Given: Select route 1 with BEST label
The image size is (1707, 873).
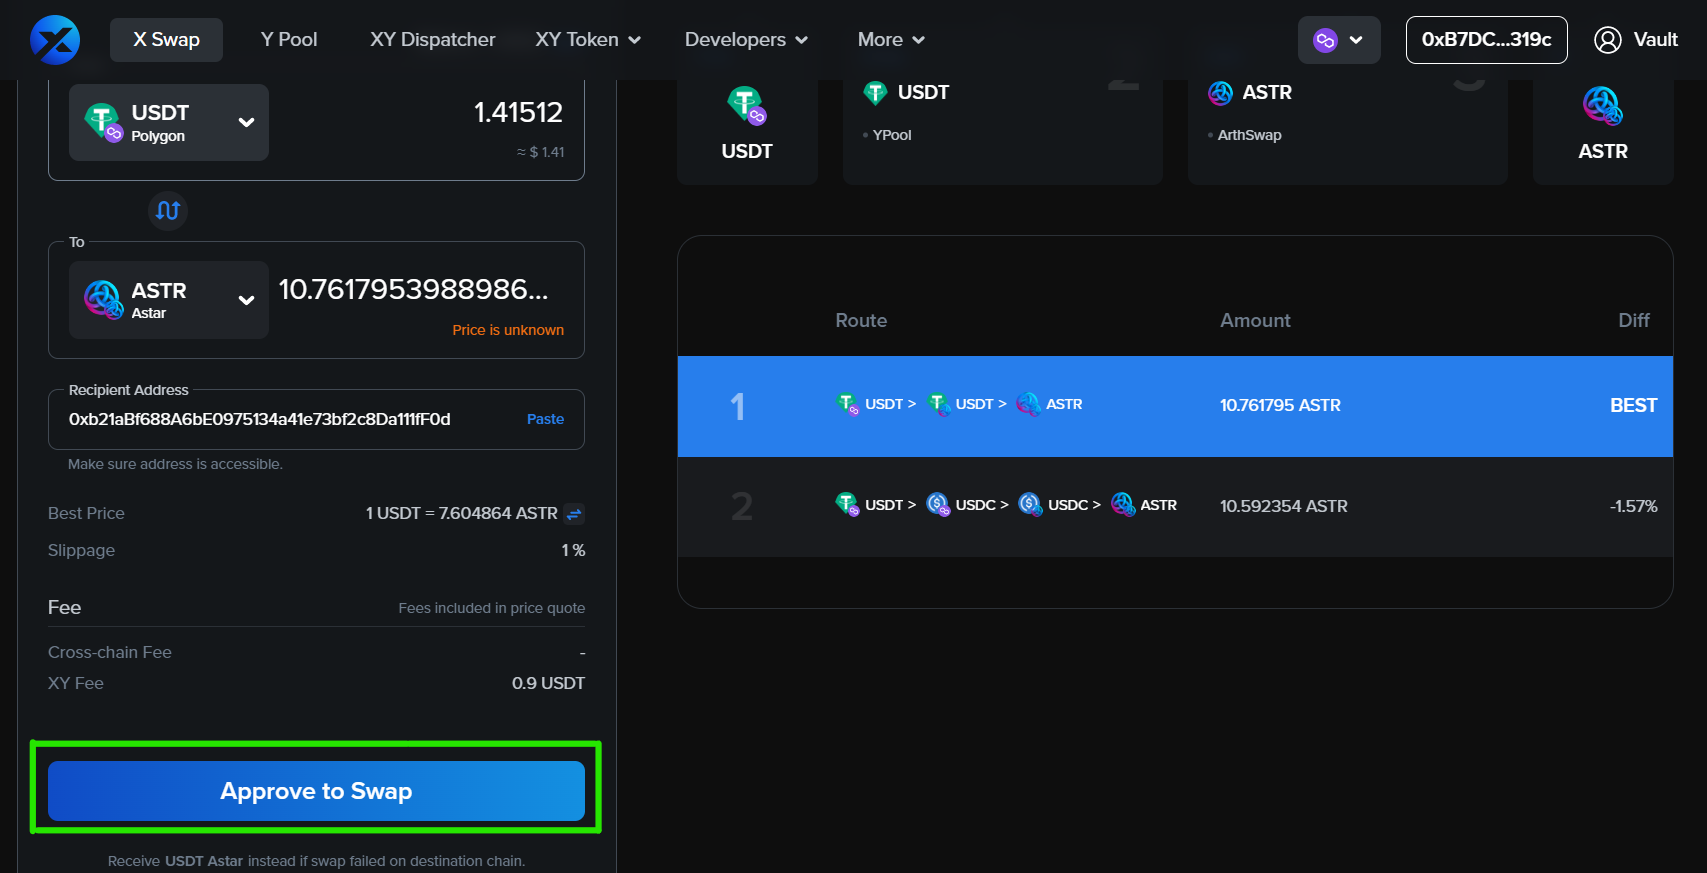Looking at the screenshot, I should pyautogui.click(x=1175, y=406).
